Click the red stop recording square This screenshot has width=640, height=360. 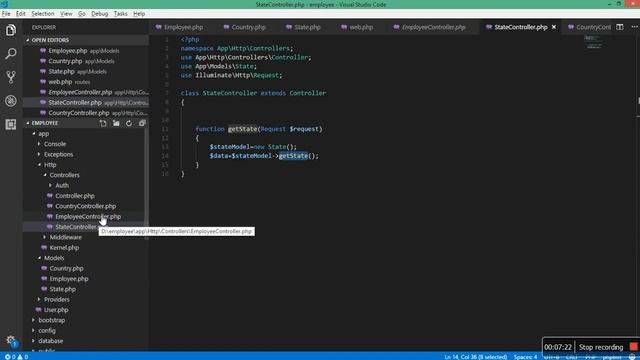pos(633,347)
